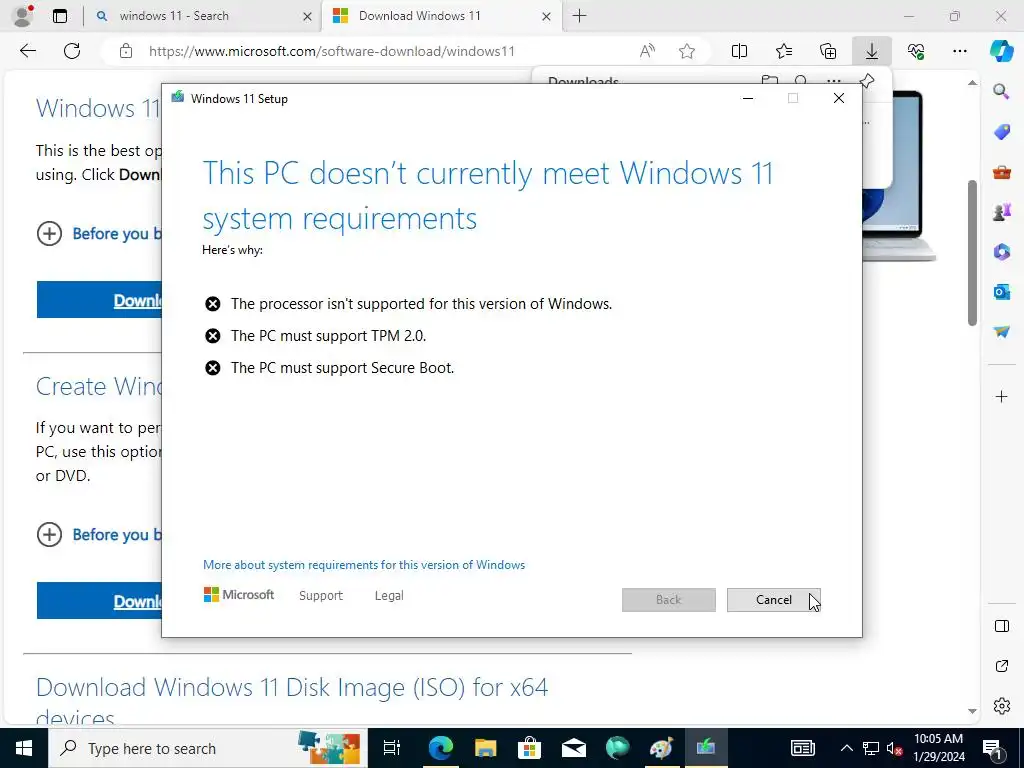Open Shopping tag icon in sidebar
1024x768 pixels.
[x=1001, y=131]
